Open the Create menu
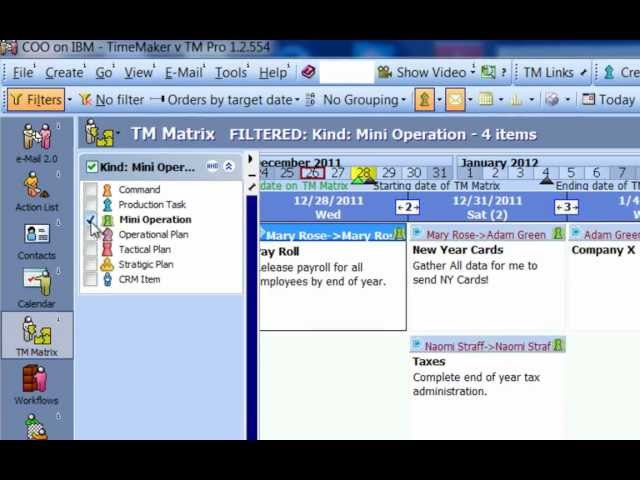Image resolution: width=640 pixels, height=480 pixels. (64, 73)
